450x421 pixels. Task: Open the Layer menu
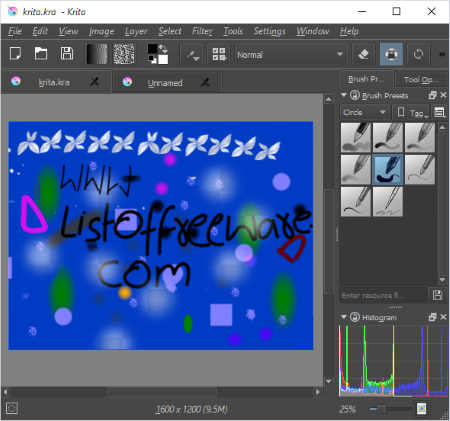coord(136,31)
